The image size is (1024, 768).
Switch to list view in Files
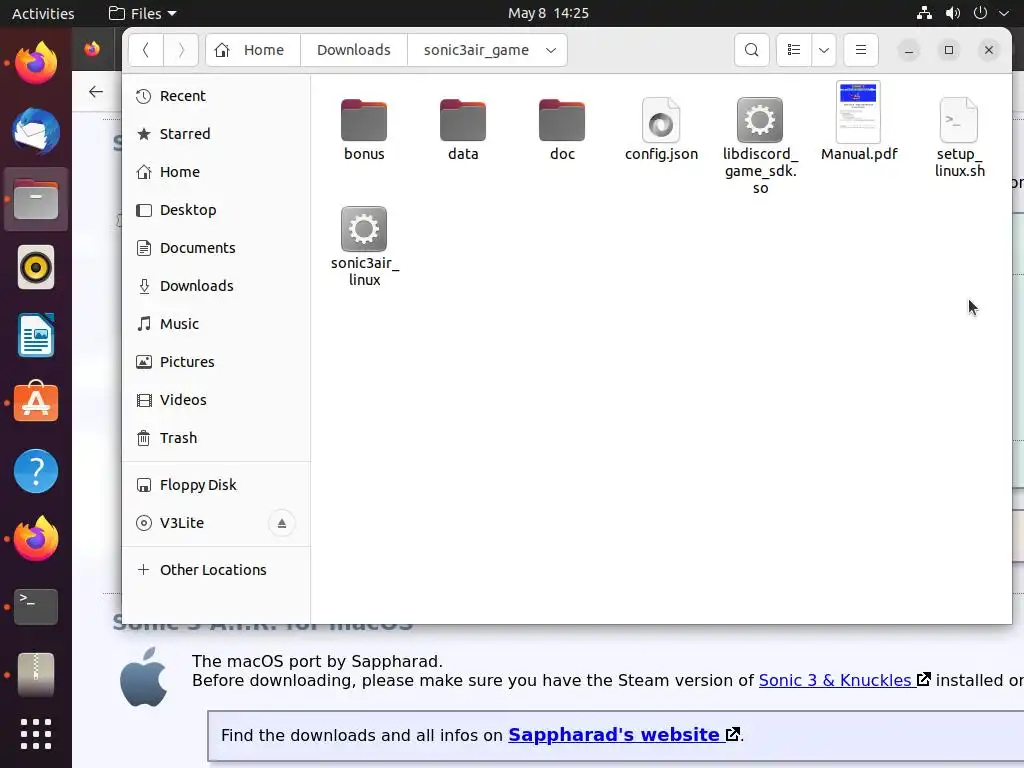(x=794, y=50)
